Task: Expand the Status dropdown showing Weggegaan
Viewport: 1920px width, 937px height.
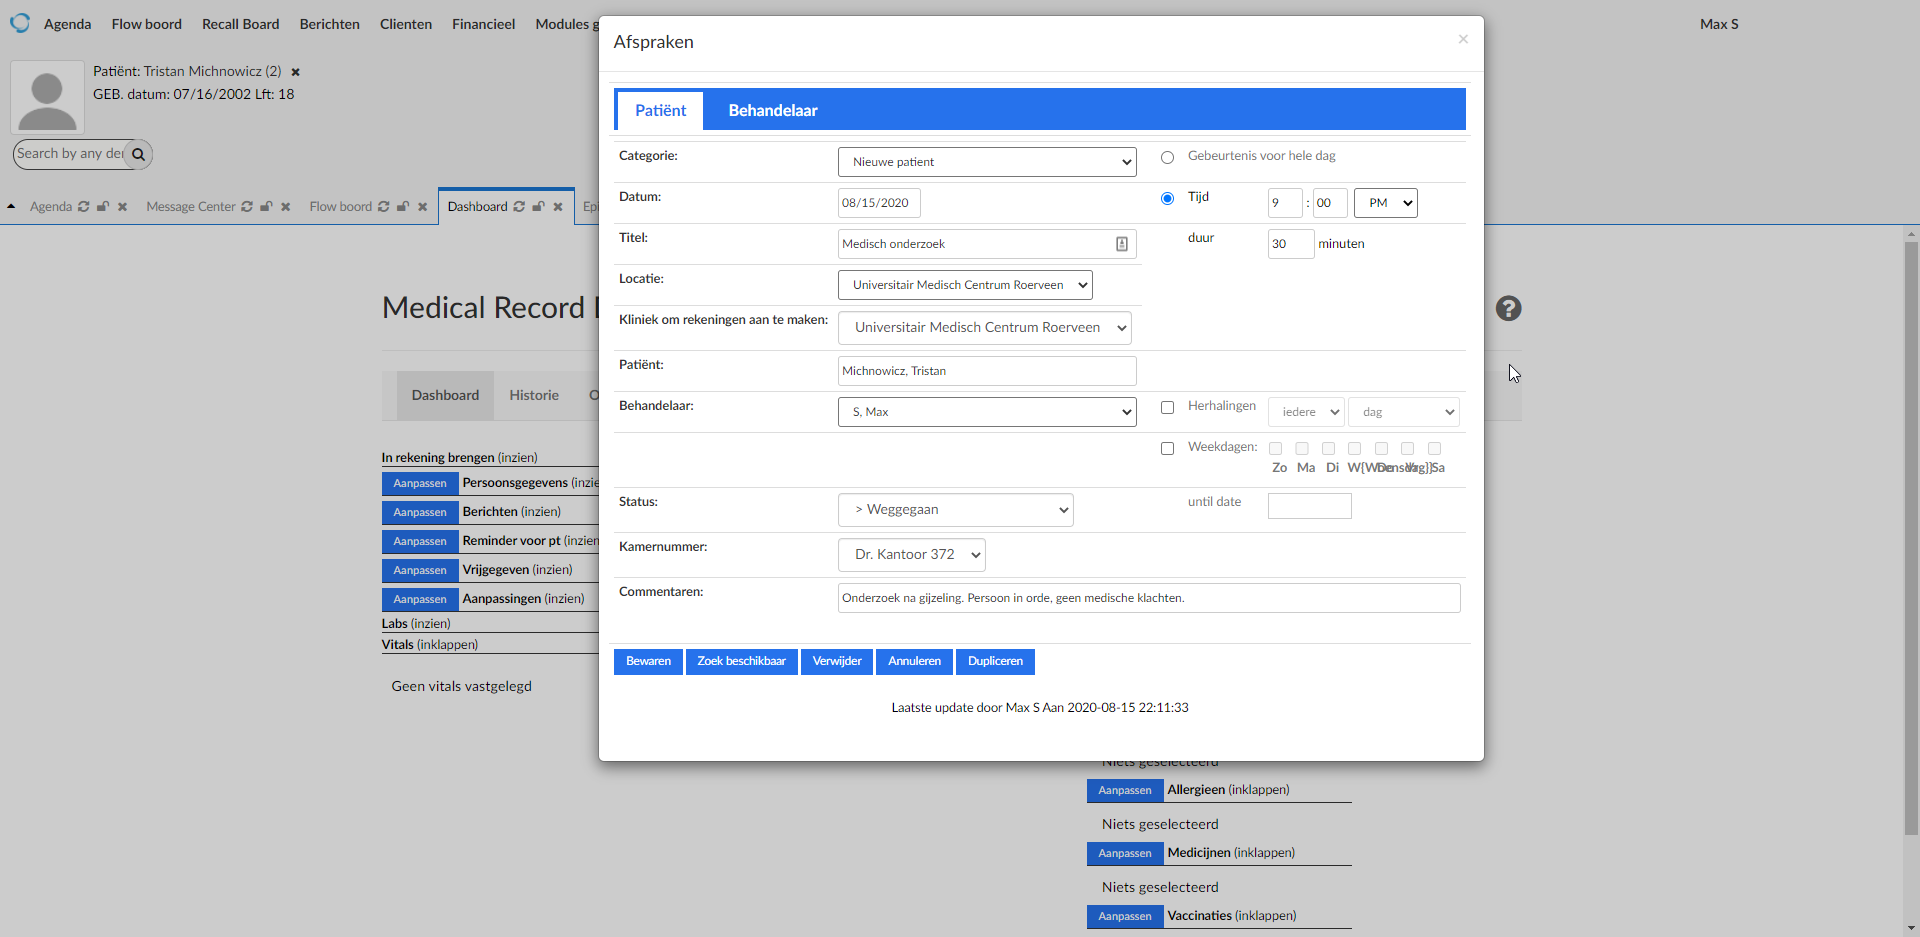Action: [x=955, y=510]
